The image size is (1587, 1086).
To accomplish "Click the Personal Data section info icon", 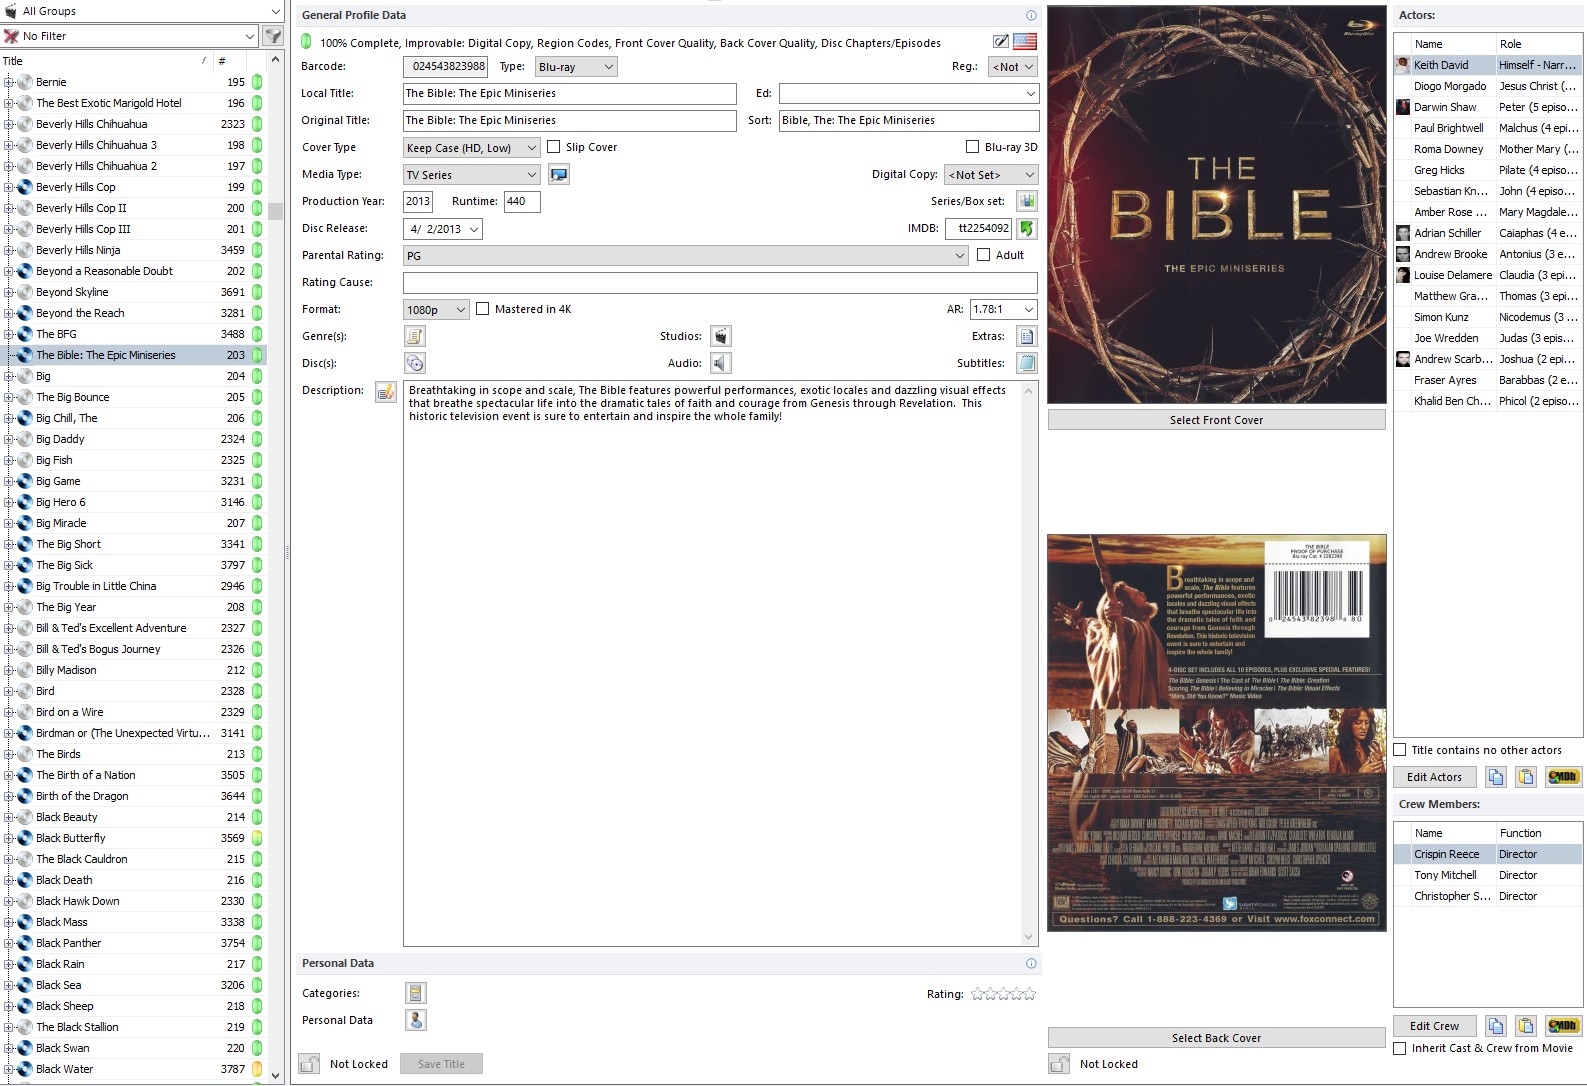I will pos(1031,963).
